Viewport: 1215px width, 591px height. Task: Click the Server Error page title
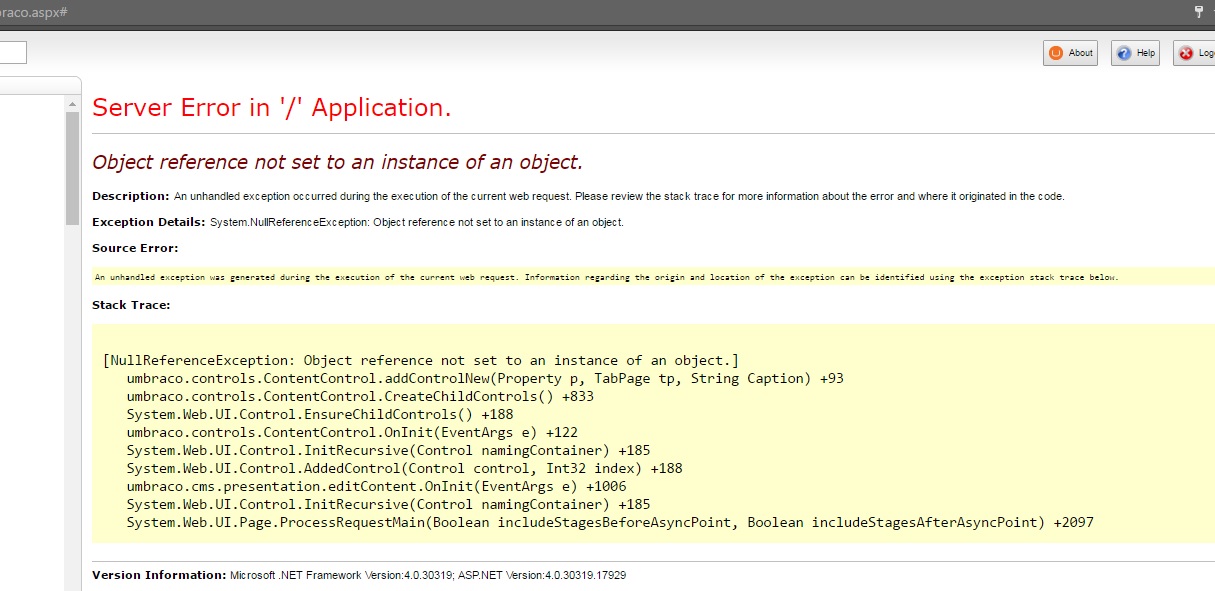pyautogui.click(x=270, y=107)
